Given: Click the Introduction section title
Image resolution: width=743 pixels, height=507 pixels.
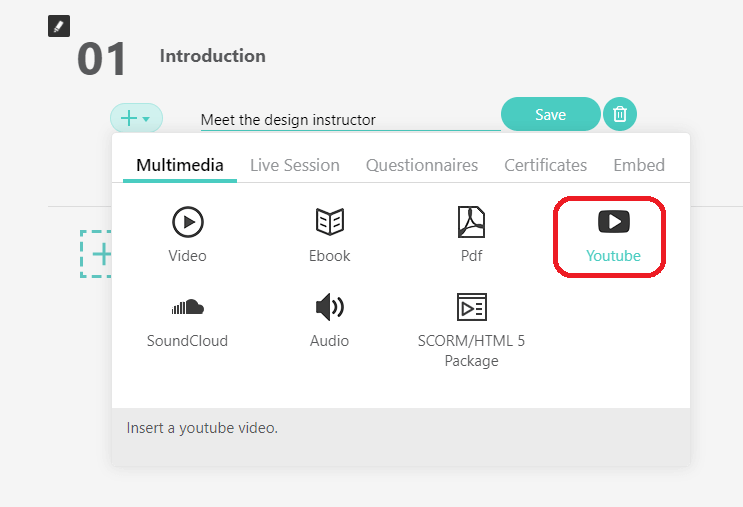Looking at the screenshot, I should (x=213, y=56).
